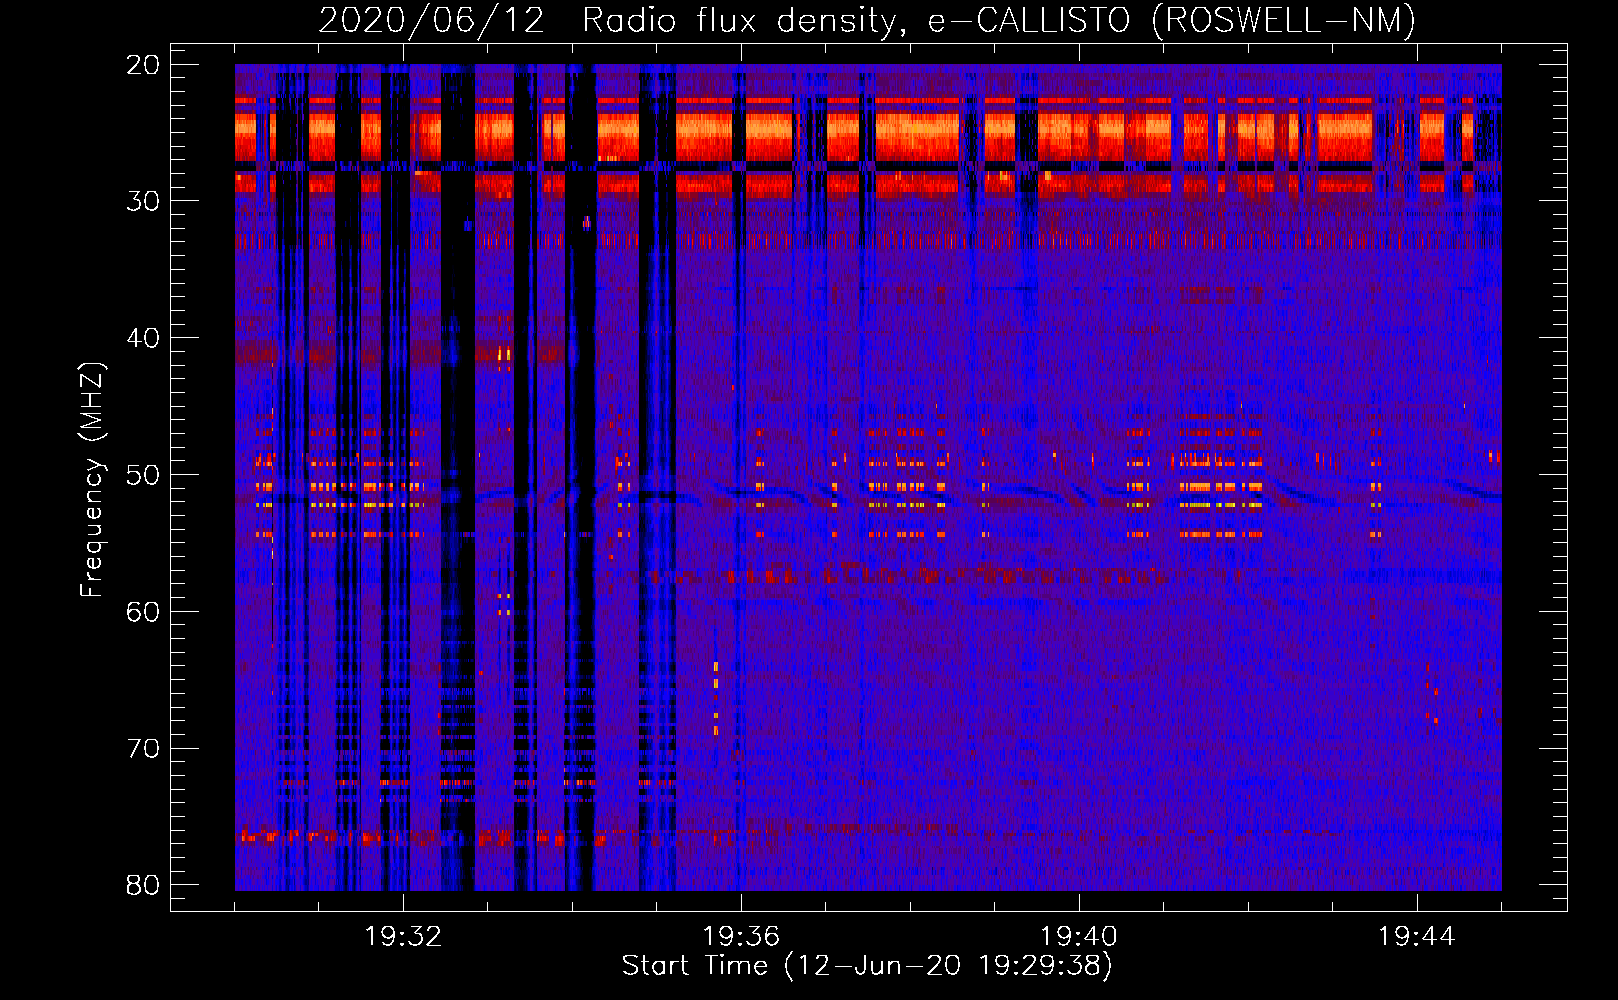Click the time tick label "19:40"
Image resolution: width=1618 pixels, height=1000 pixels.
(x=1079, y=937)
